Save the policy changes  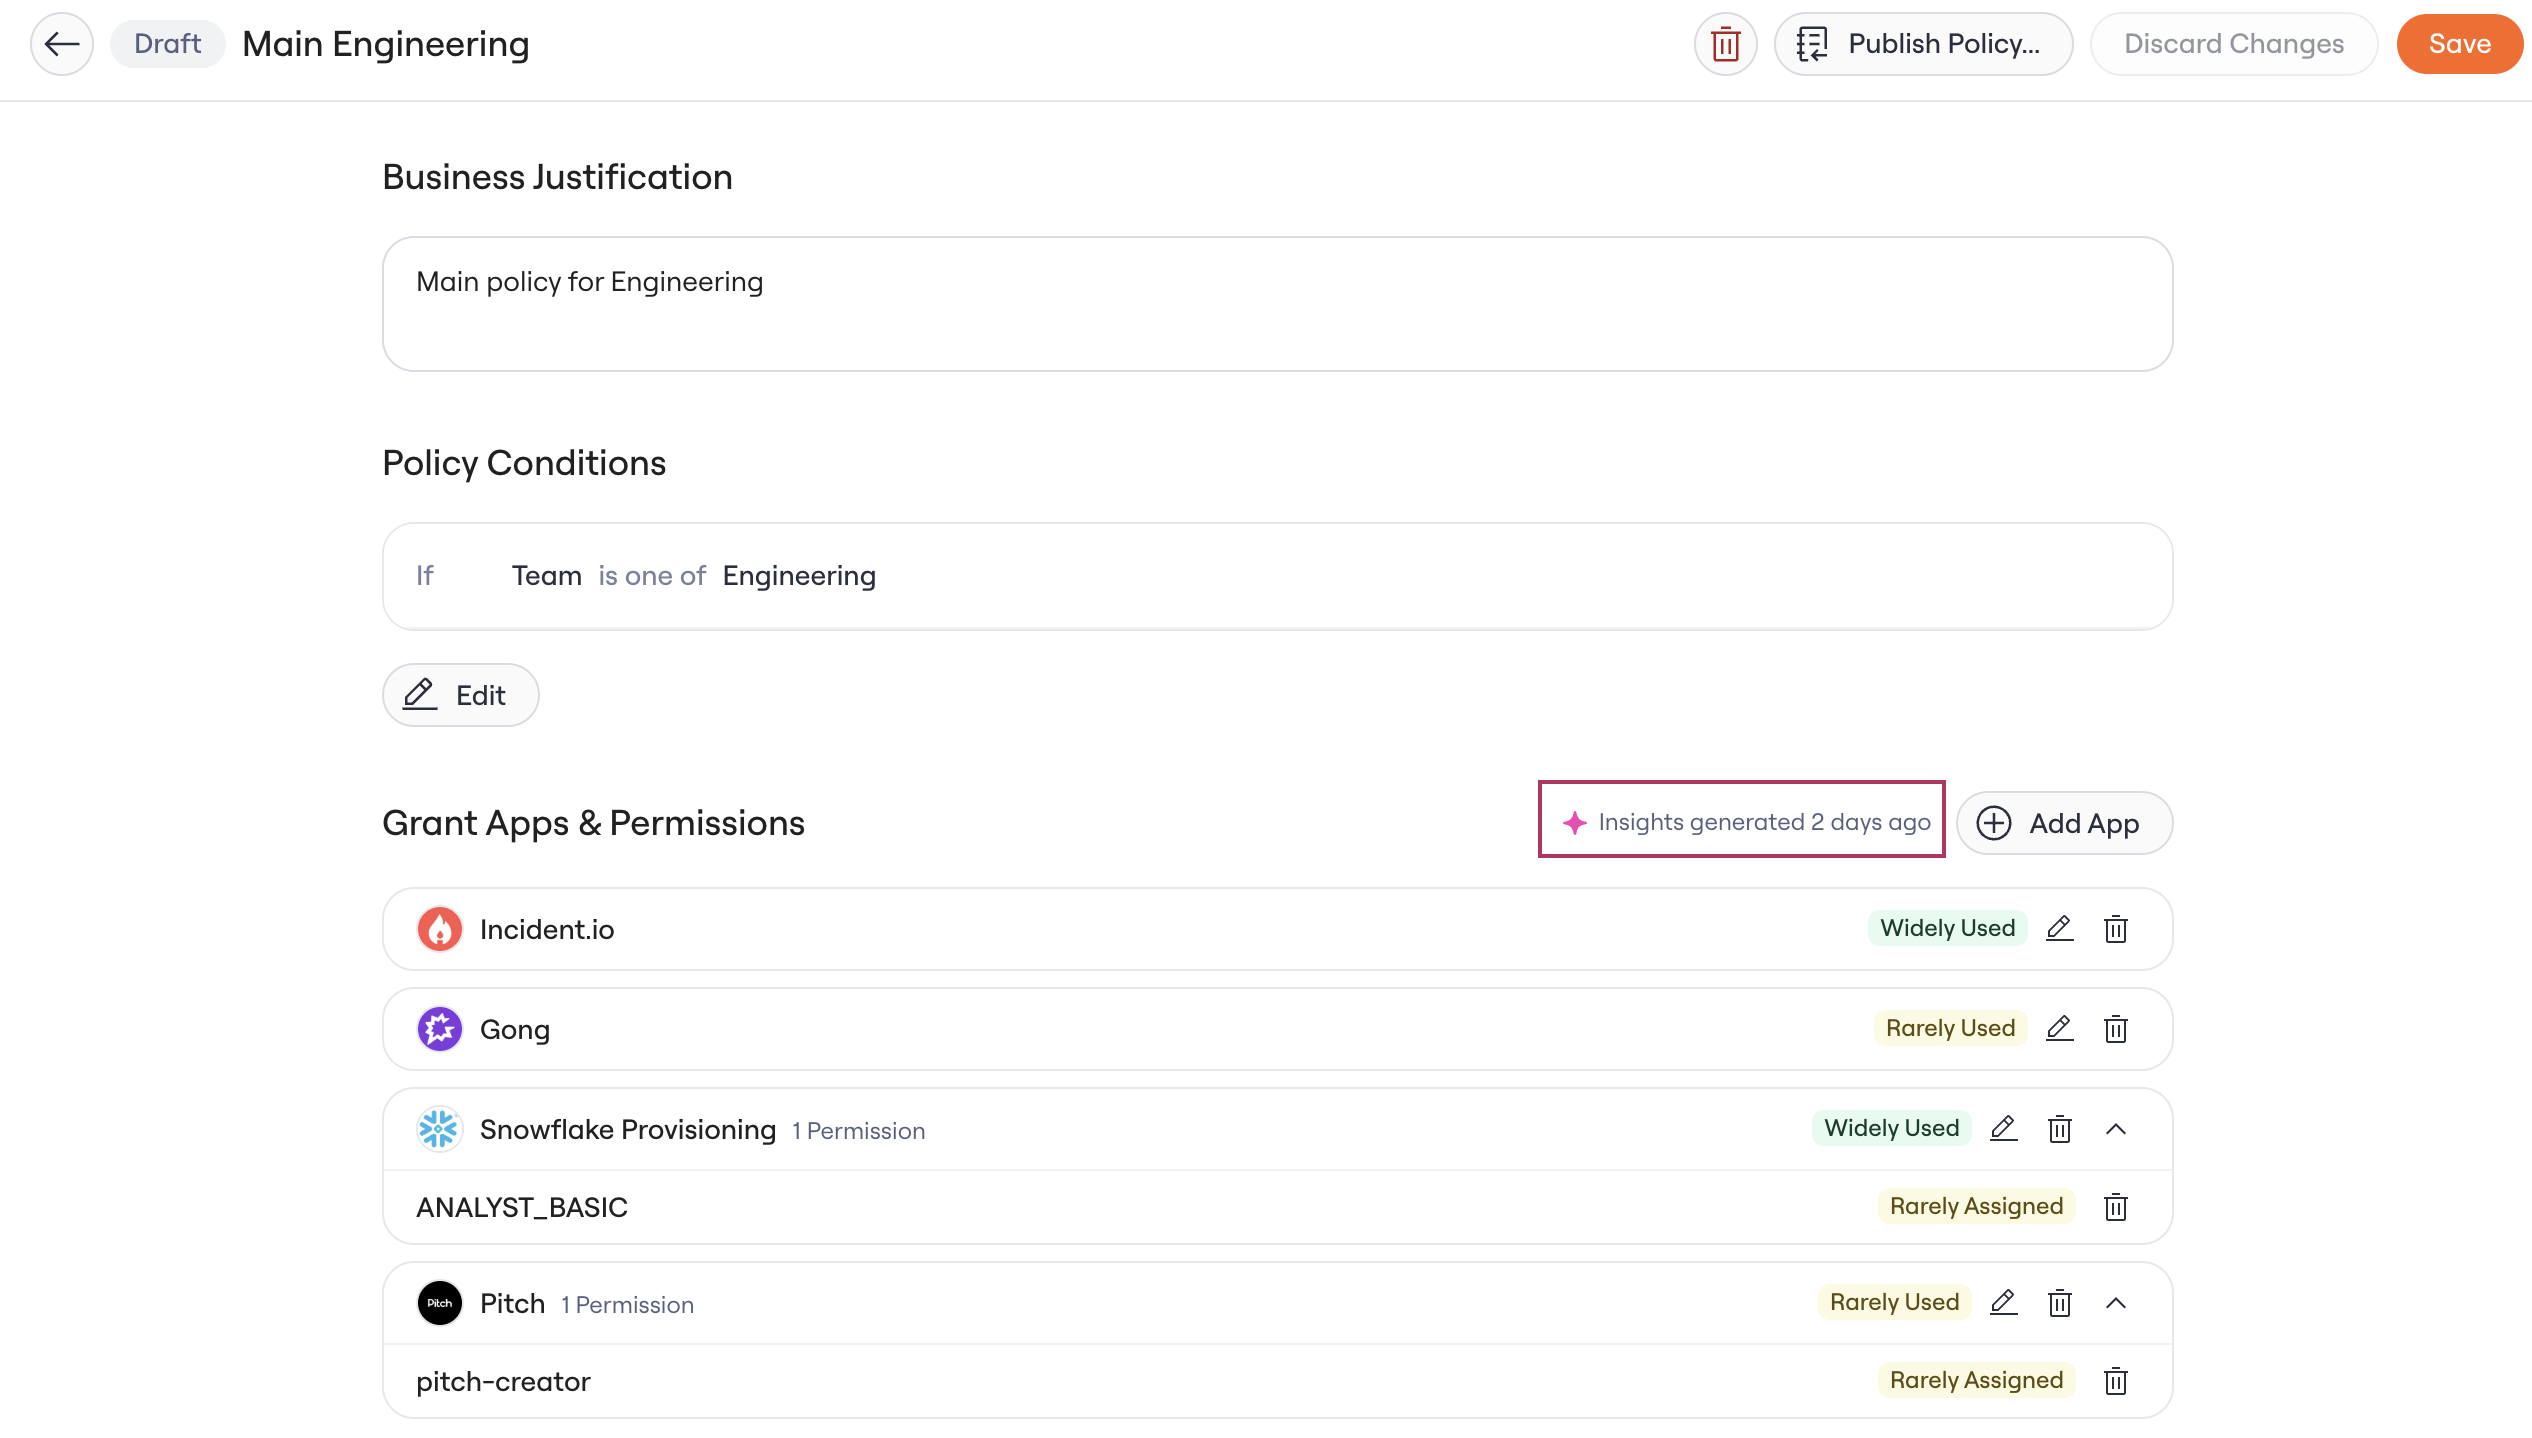coord(2459,44)
